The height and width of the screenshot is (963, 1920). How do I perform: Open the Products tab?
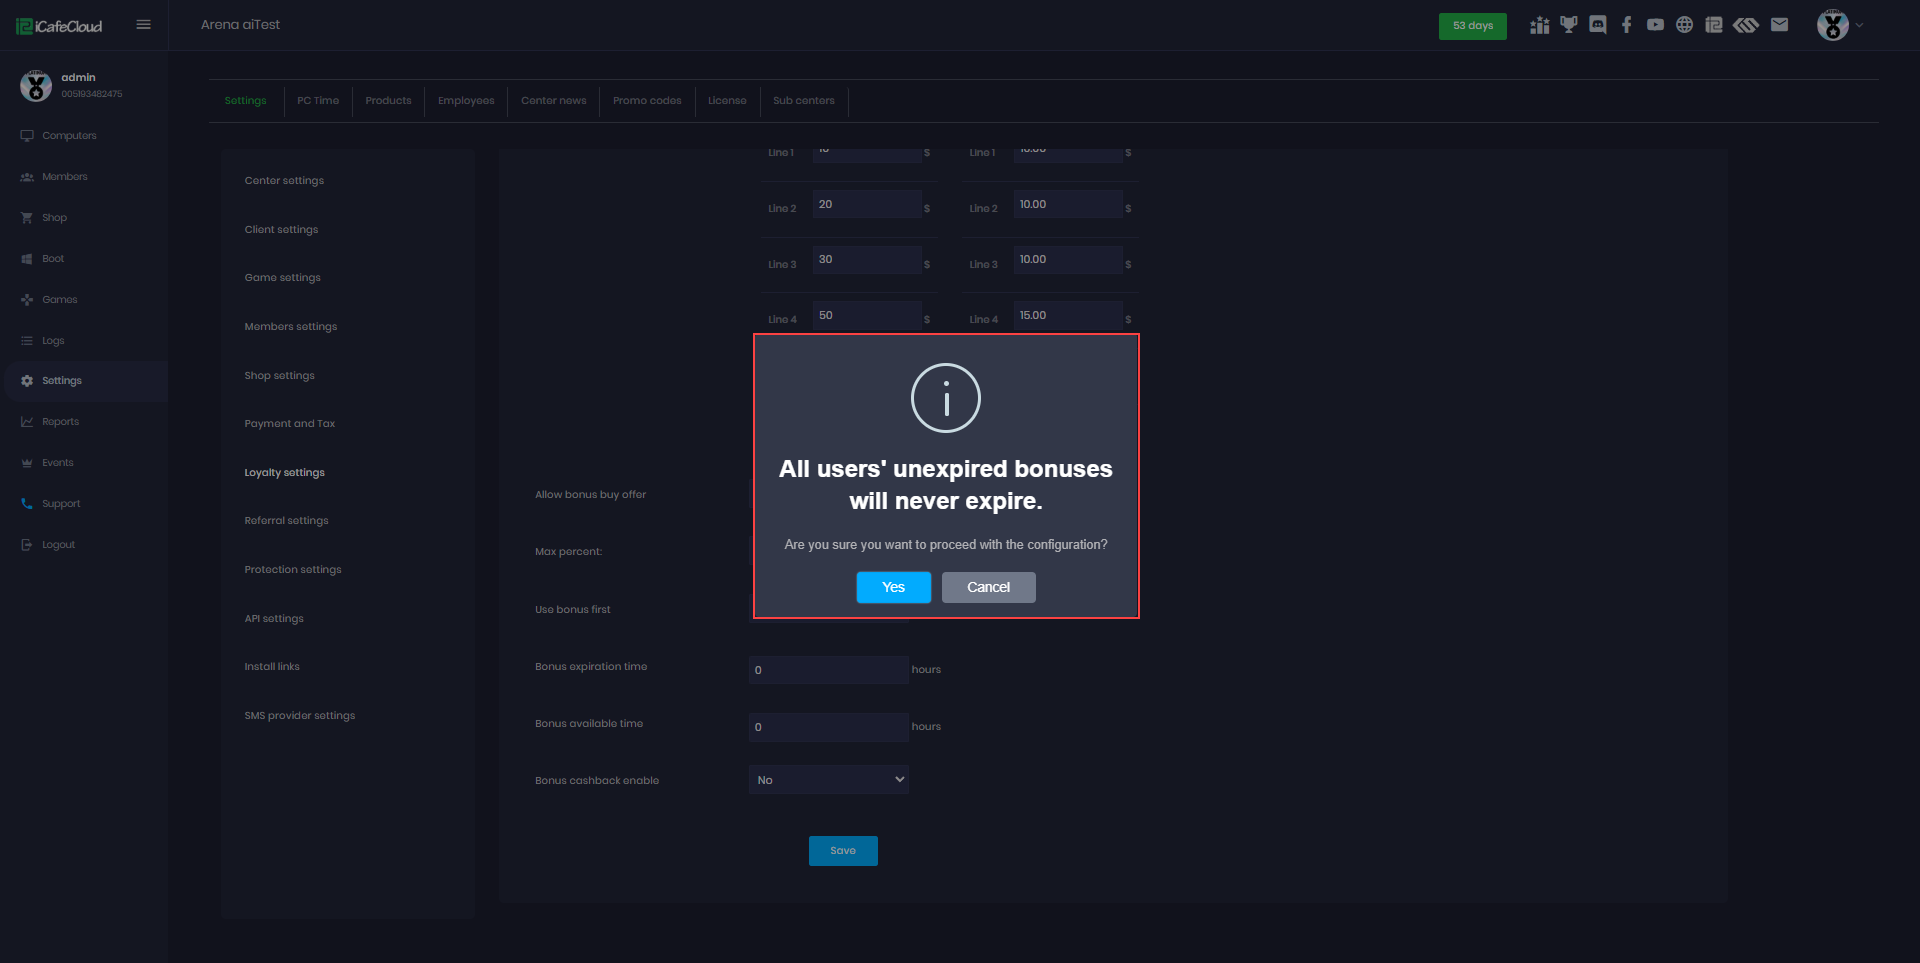tap(389, 101)
